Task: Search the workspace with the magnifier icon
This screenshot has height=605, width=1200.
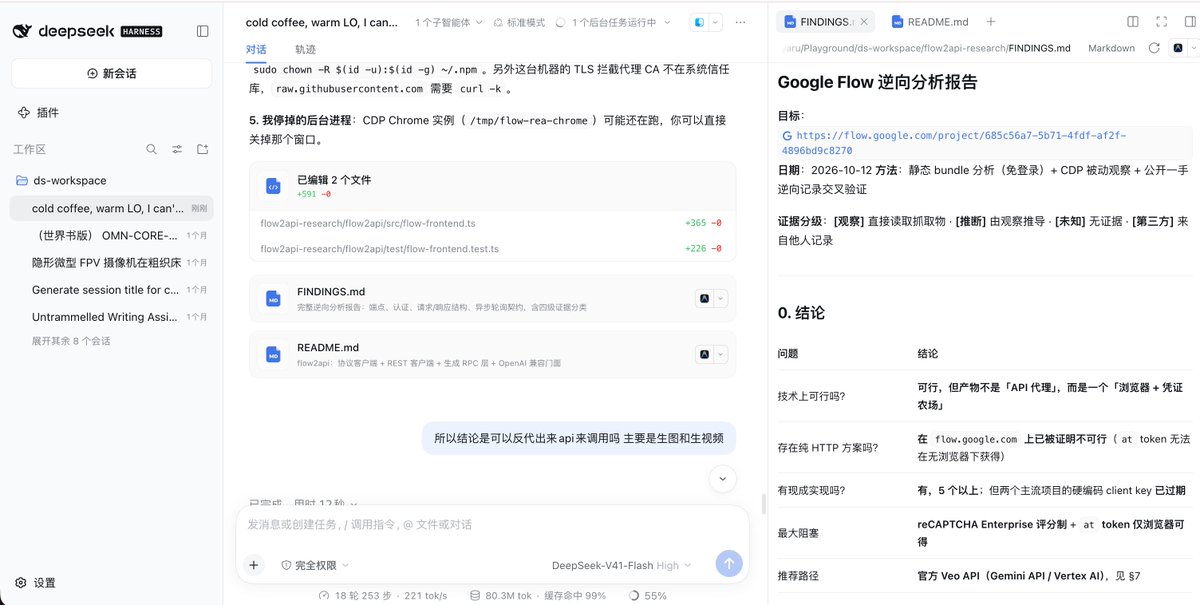Action: tap(151, 149)
